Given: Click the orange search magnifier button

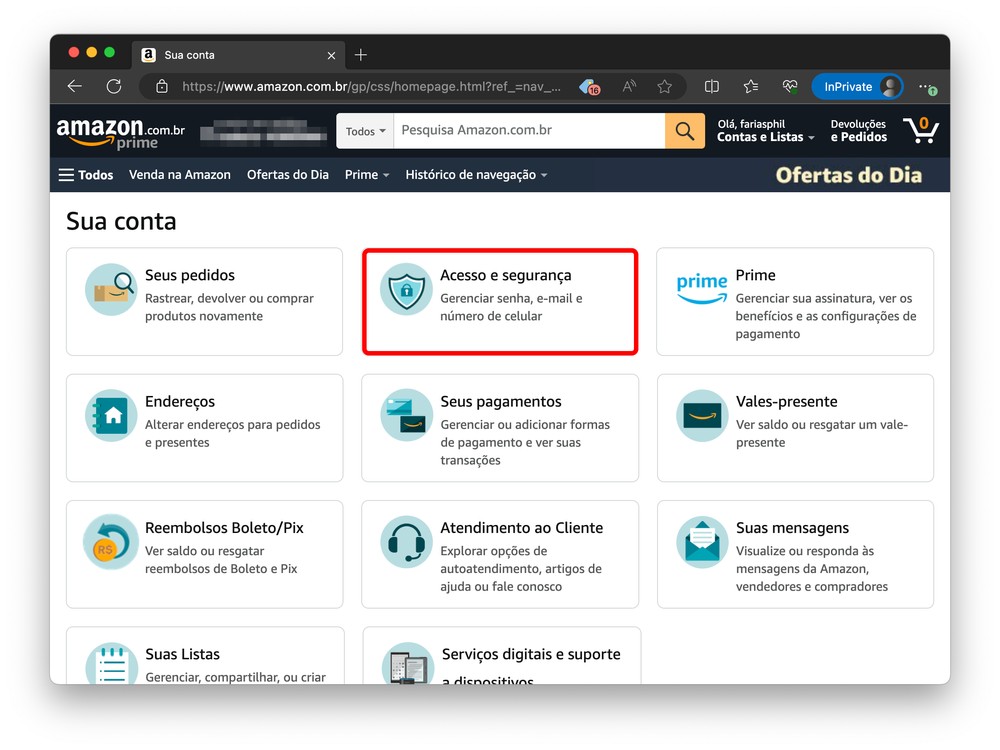Looking at the screenshot, I should point(684,131).
